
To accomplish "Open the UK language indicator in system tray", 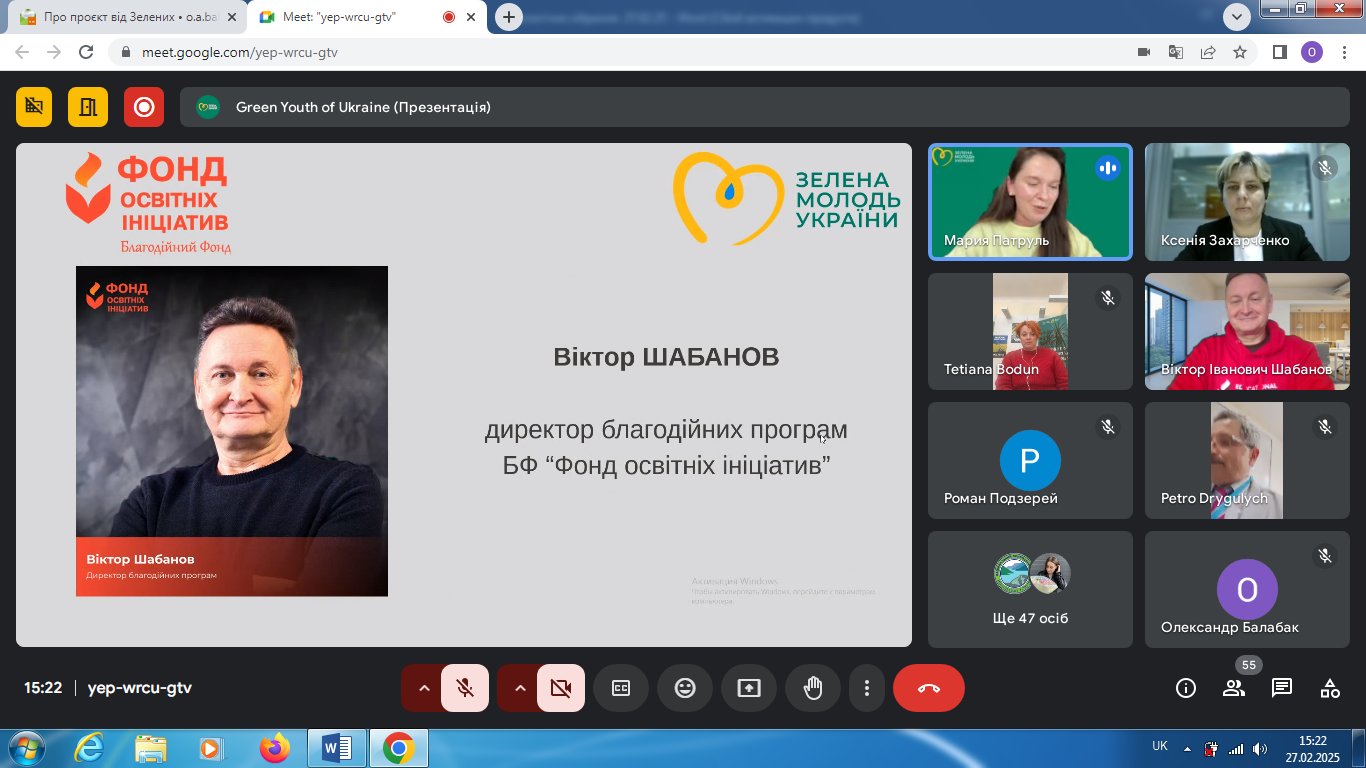I will 1160,746.
